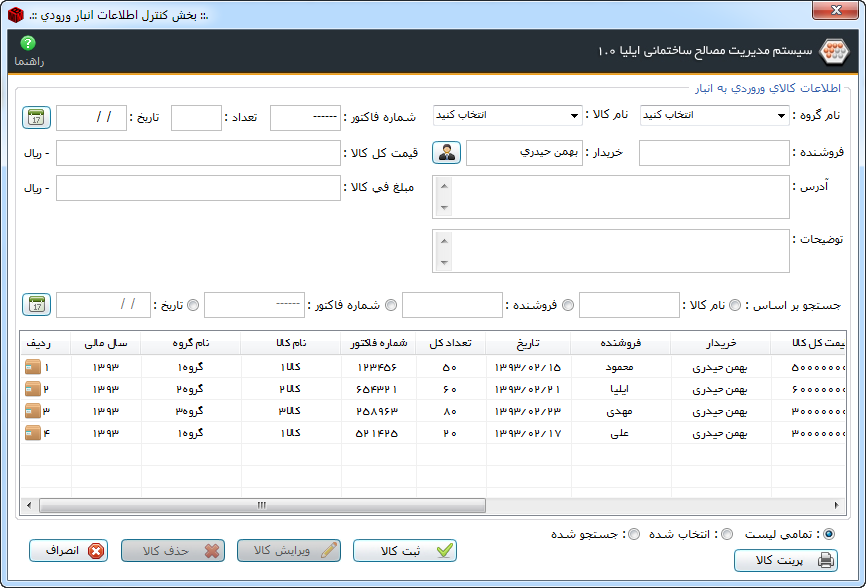Image resolution: width=866 pixels, height=588 pixels.
Task: Select the فروشنده search radio button
Action: pos(568,305)
